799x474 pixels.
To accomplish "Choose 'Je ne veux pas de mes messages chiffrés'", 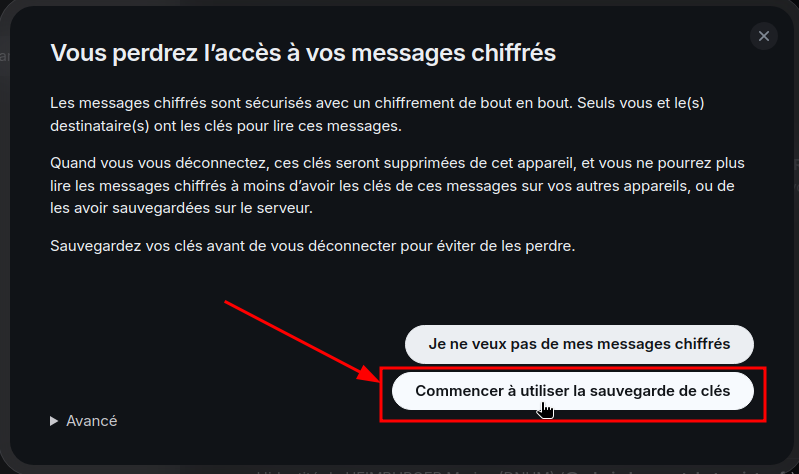I will (579, 344).
